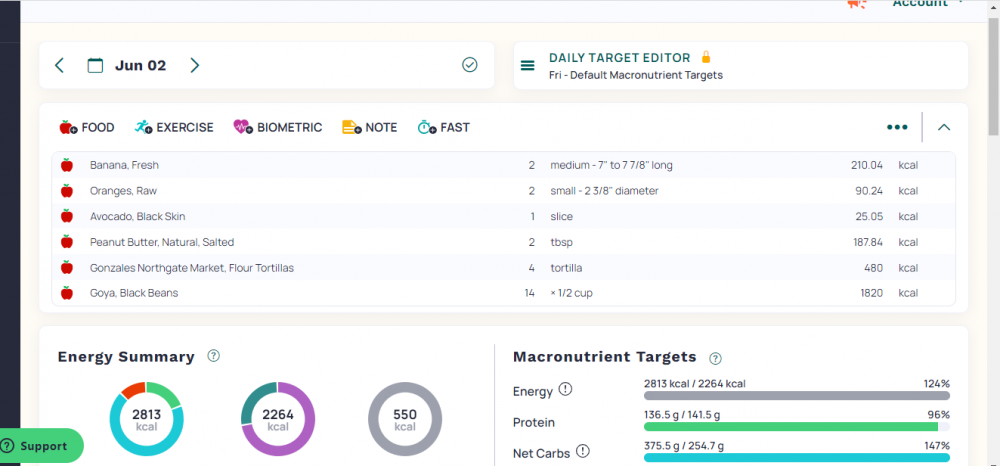Viewport: 1000px width, 466px height.
Task: Click the Energy info exclamation icon
Action: pos(565,389)
